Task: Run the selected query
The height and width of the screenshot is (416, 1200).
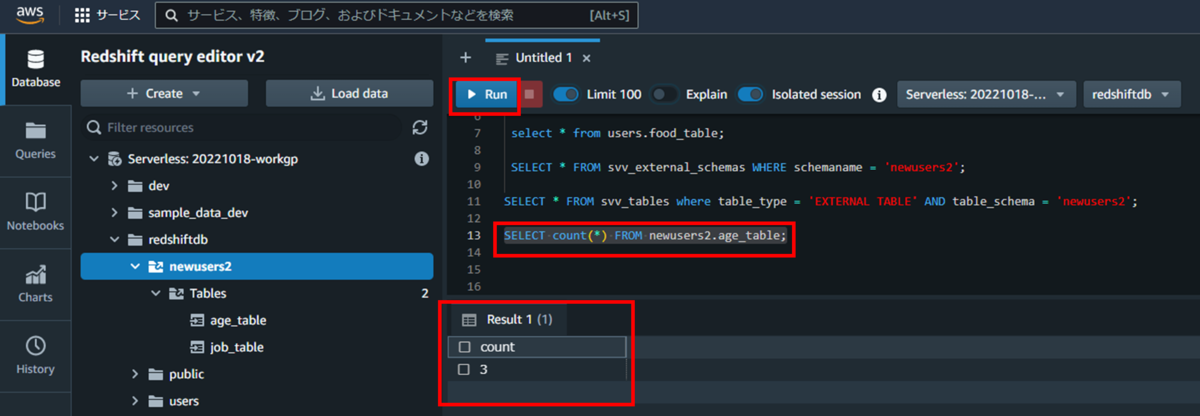Action: point(485,94)
